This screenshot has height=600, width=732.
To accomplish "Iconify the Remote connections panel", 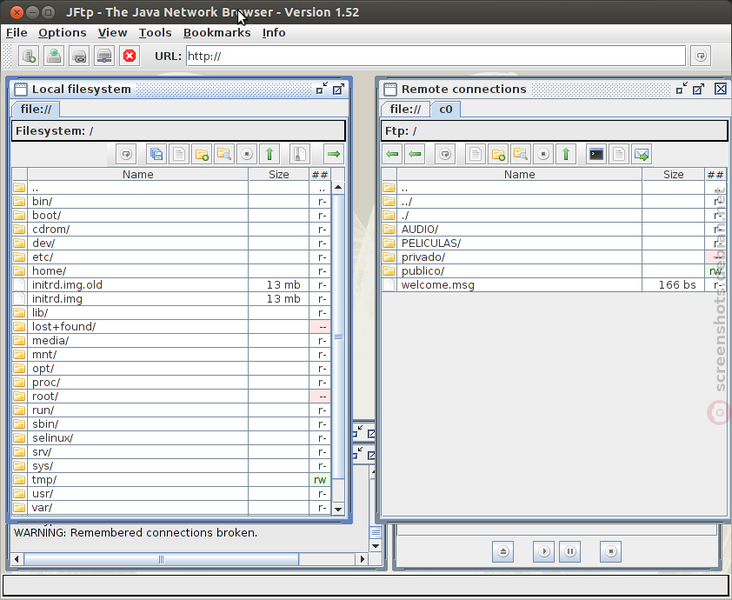I will 682,89.
